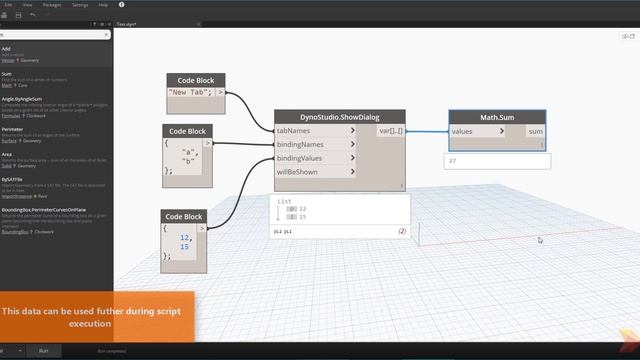Click the var[]..[] output port

pyautogui.click(x=391, y=131)
